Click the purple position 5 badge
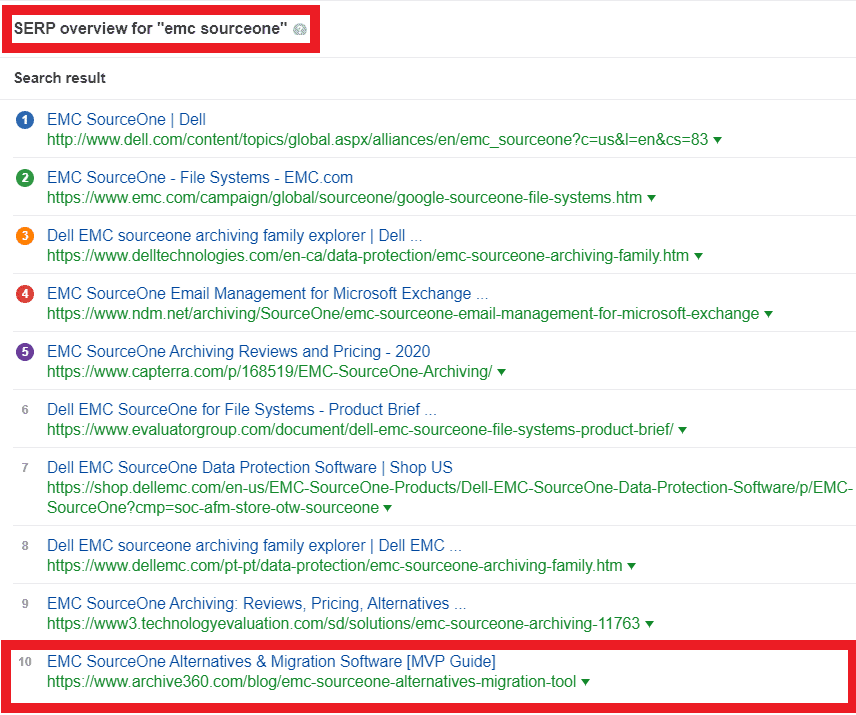This screenshot has width=856, height=715. click(x=25, y=352)
